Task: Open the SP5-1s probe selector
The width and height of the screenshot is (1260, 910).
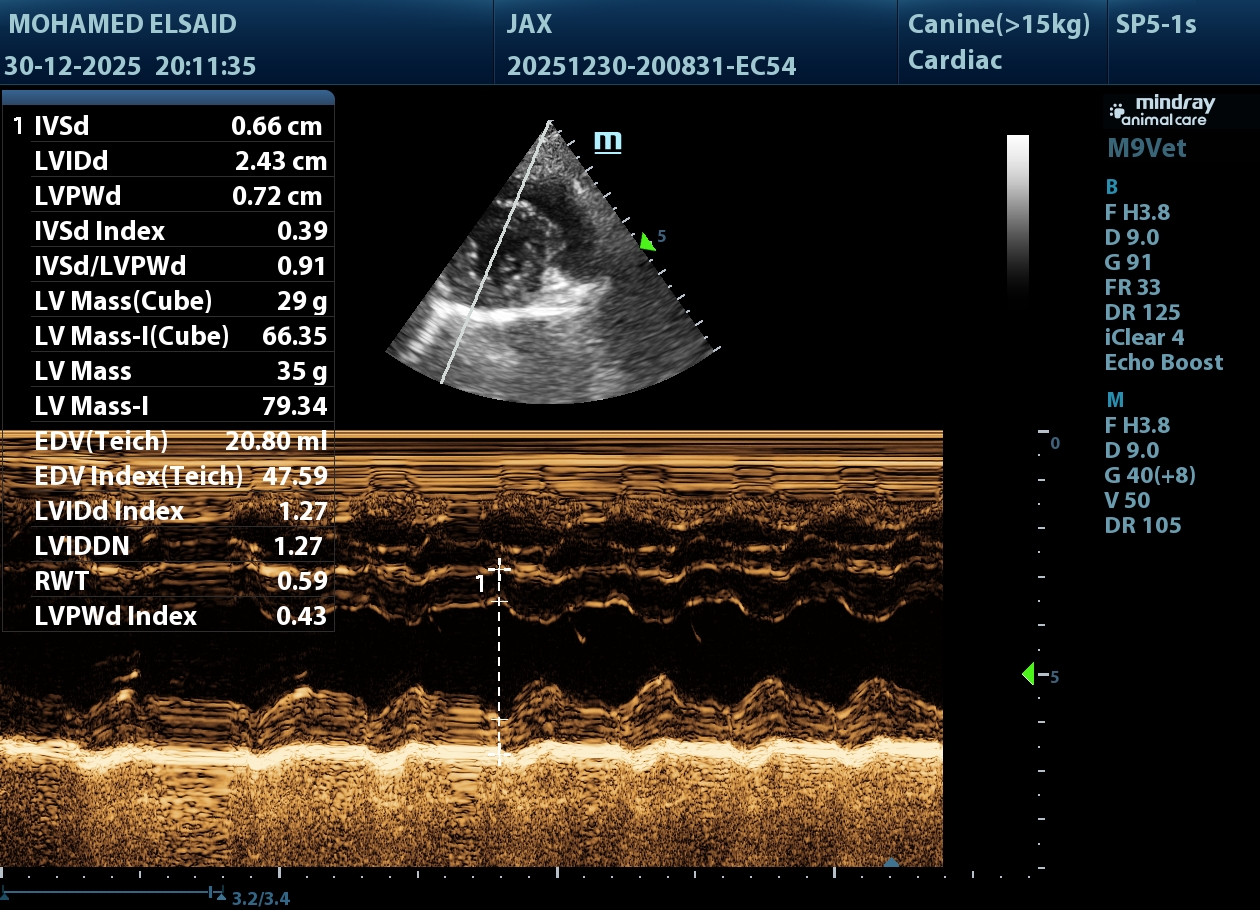Action: pyautogui.click(x=1155, y=25)
